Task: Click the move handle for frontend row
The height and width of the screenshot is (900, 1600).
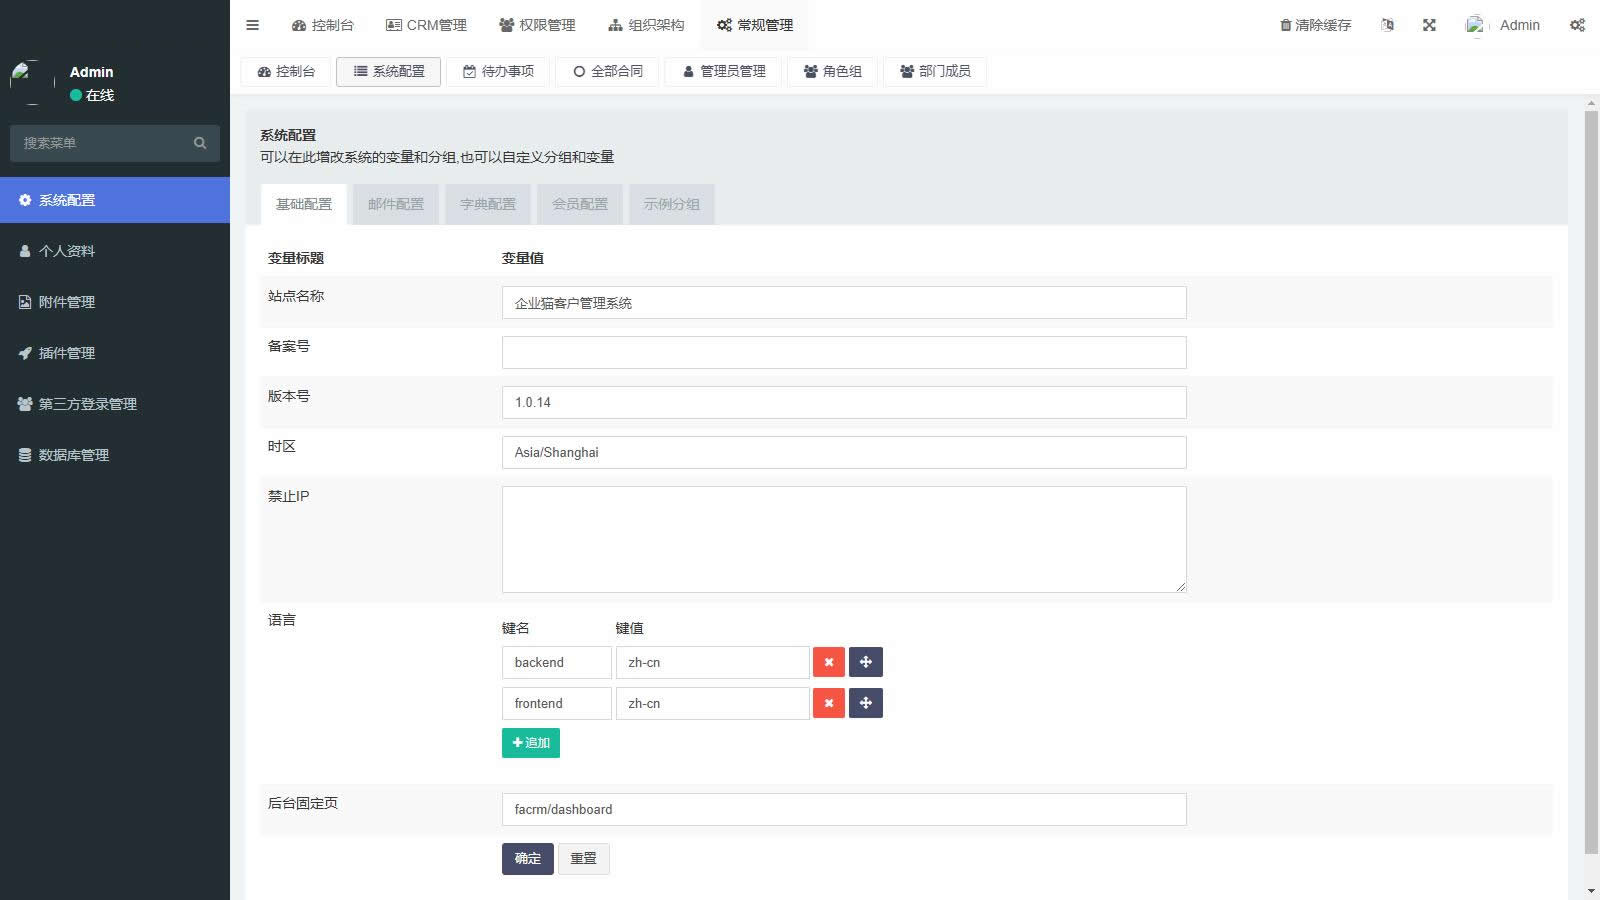Action: point(865,703)
